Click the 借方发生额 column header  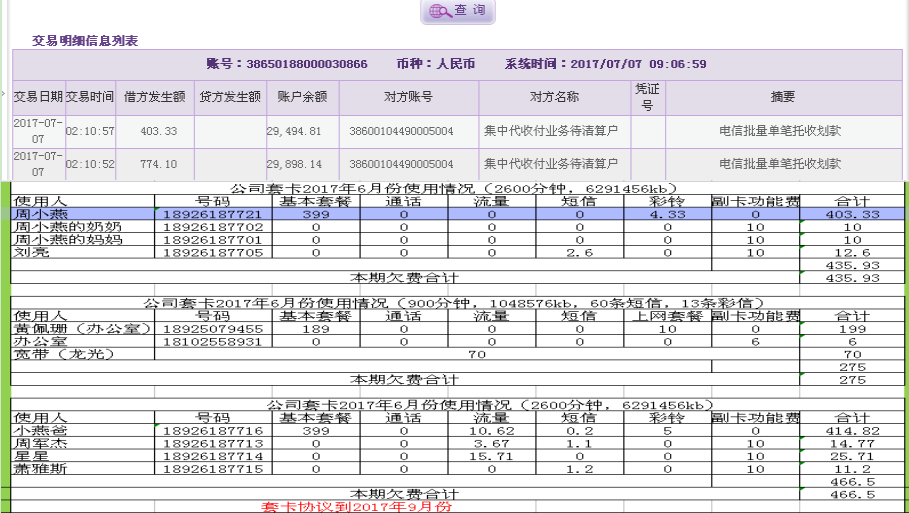click(x=155, y=97)
